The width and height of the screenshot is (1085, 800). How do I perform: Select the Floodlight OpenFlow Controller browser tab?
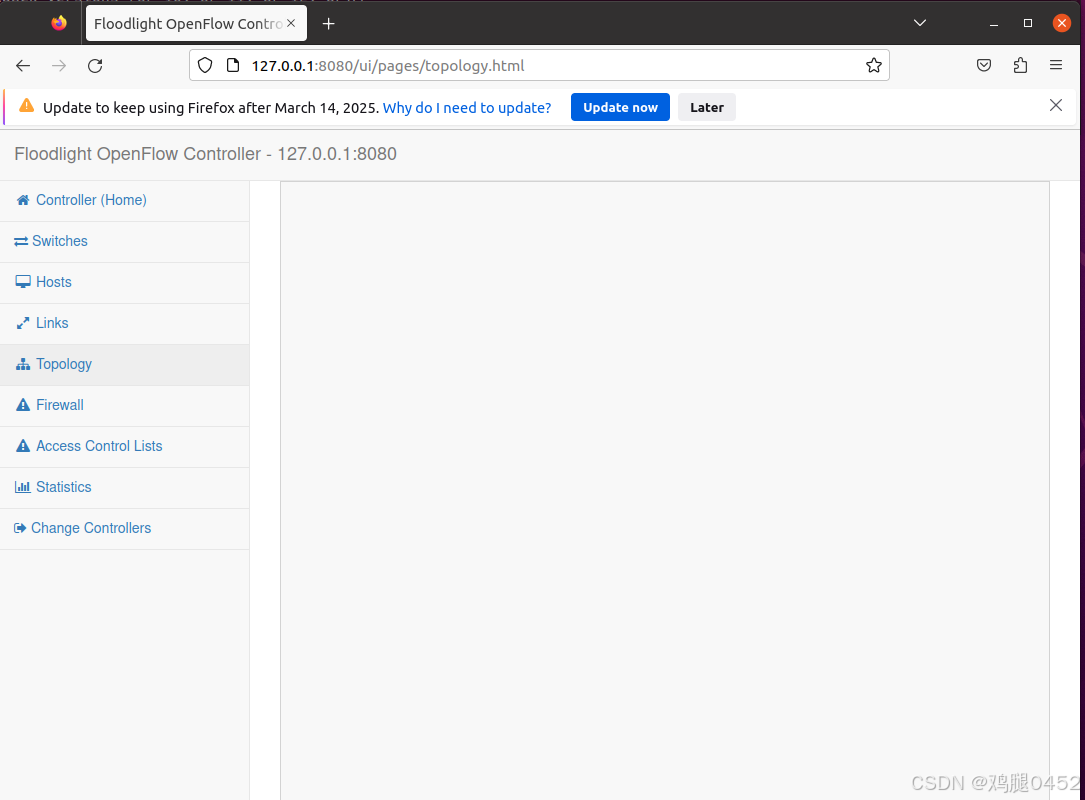[196, 24]
